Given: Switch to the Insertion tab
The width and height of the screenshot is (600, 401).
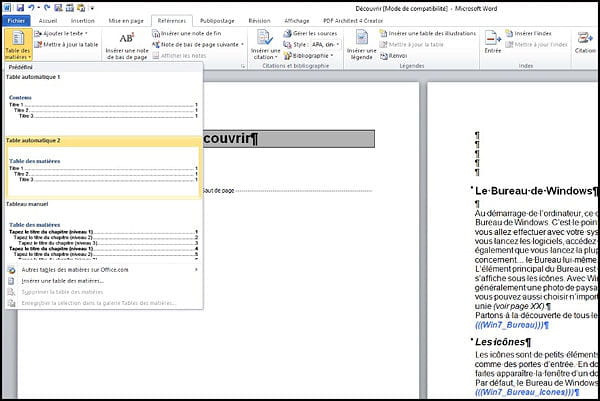Looking at the screenshot, I should click(82, 21).
